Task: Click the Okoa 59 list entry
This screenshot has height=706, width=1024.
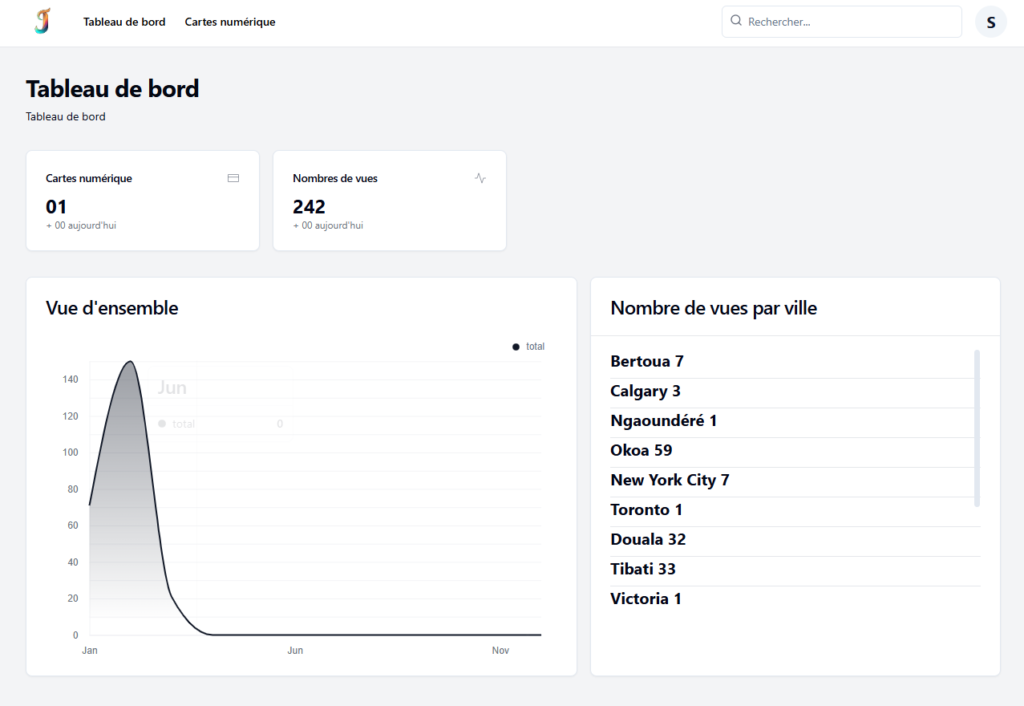Action: coord(641,450)
